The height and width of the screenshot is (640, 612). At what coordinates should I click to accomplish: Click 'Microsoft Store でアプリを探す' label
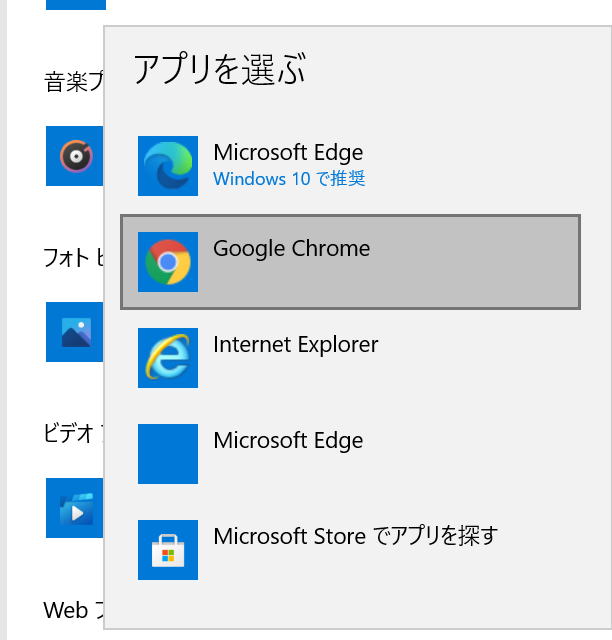click(356, 536)
